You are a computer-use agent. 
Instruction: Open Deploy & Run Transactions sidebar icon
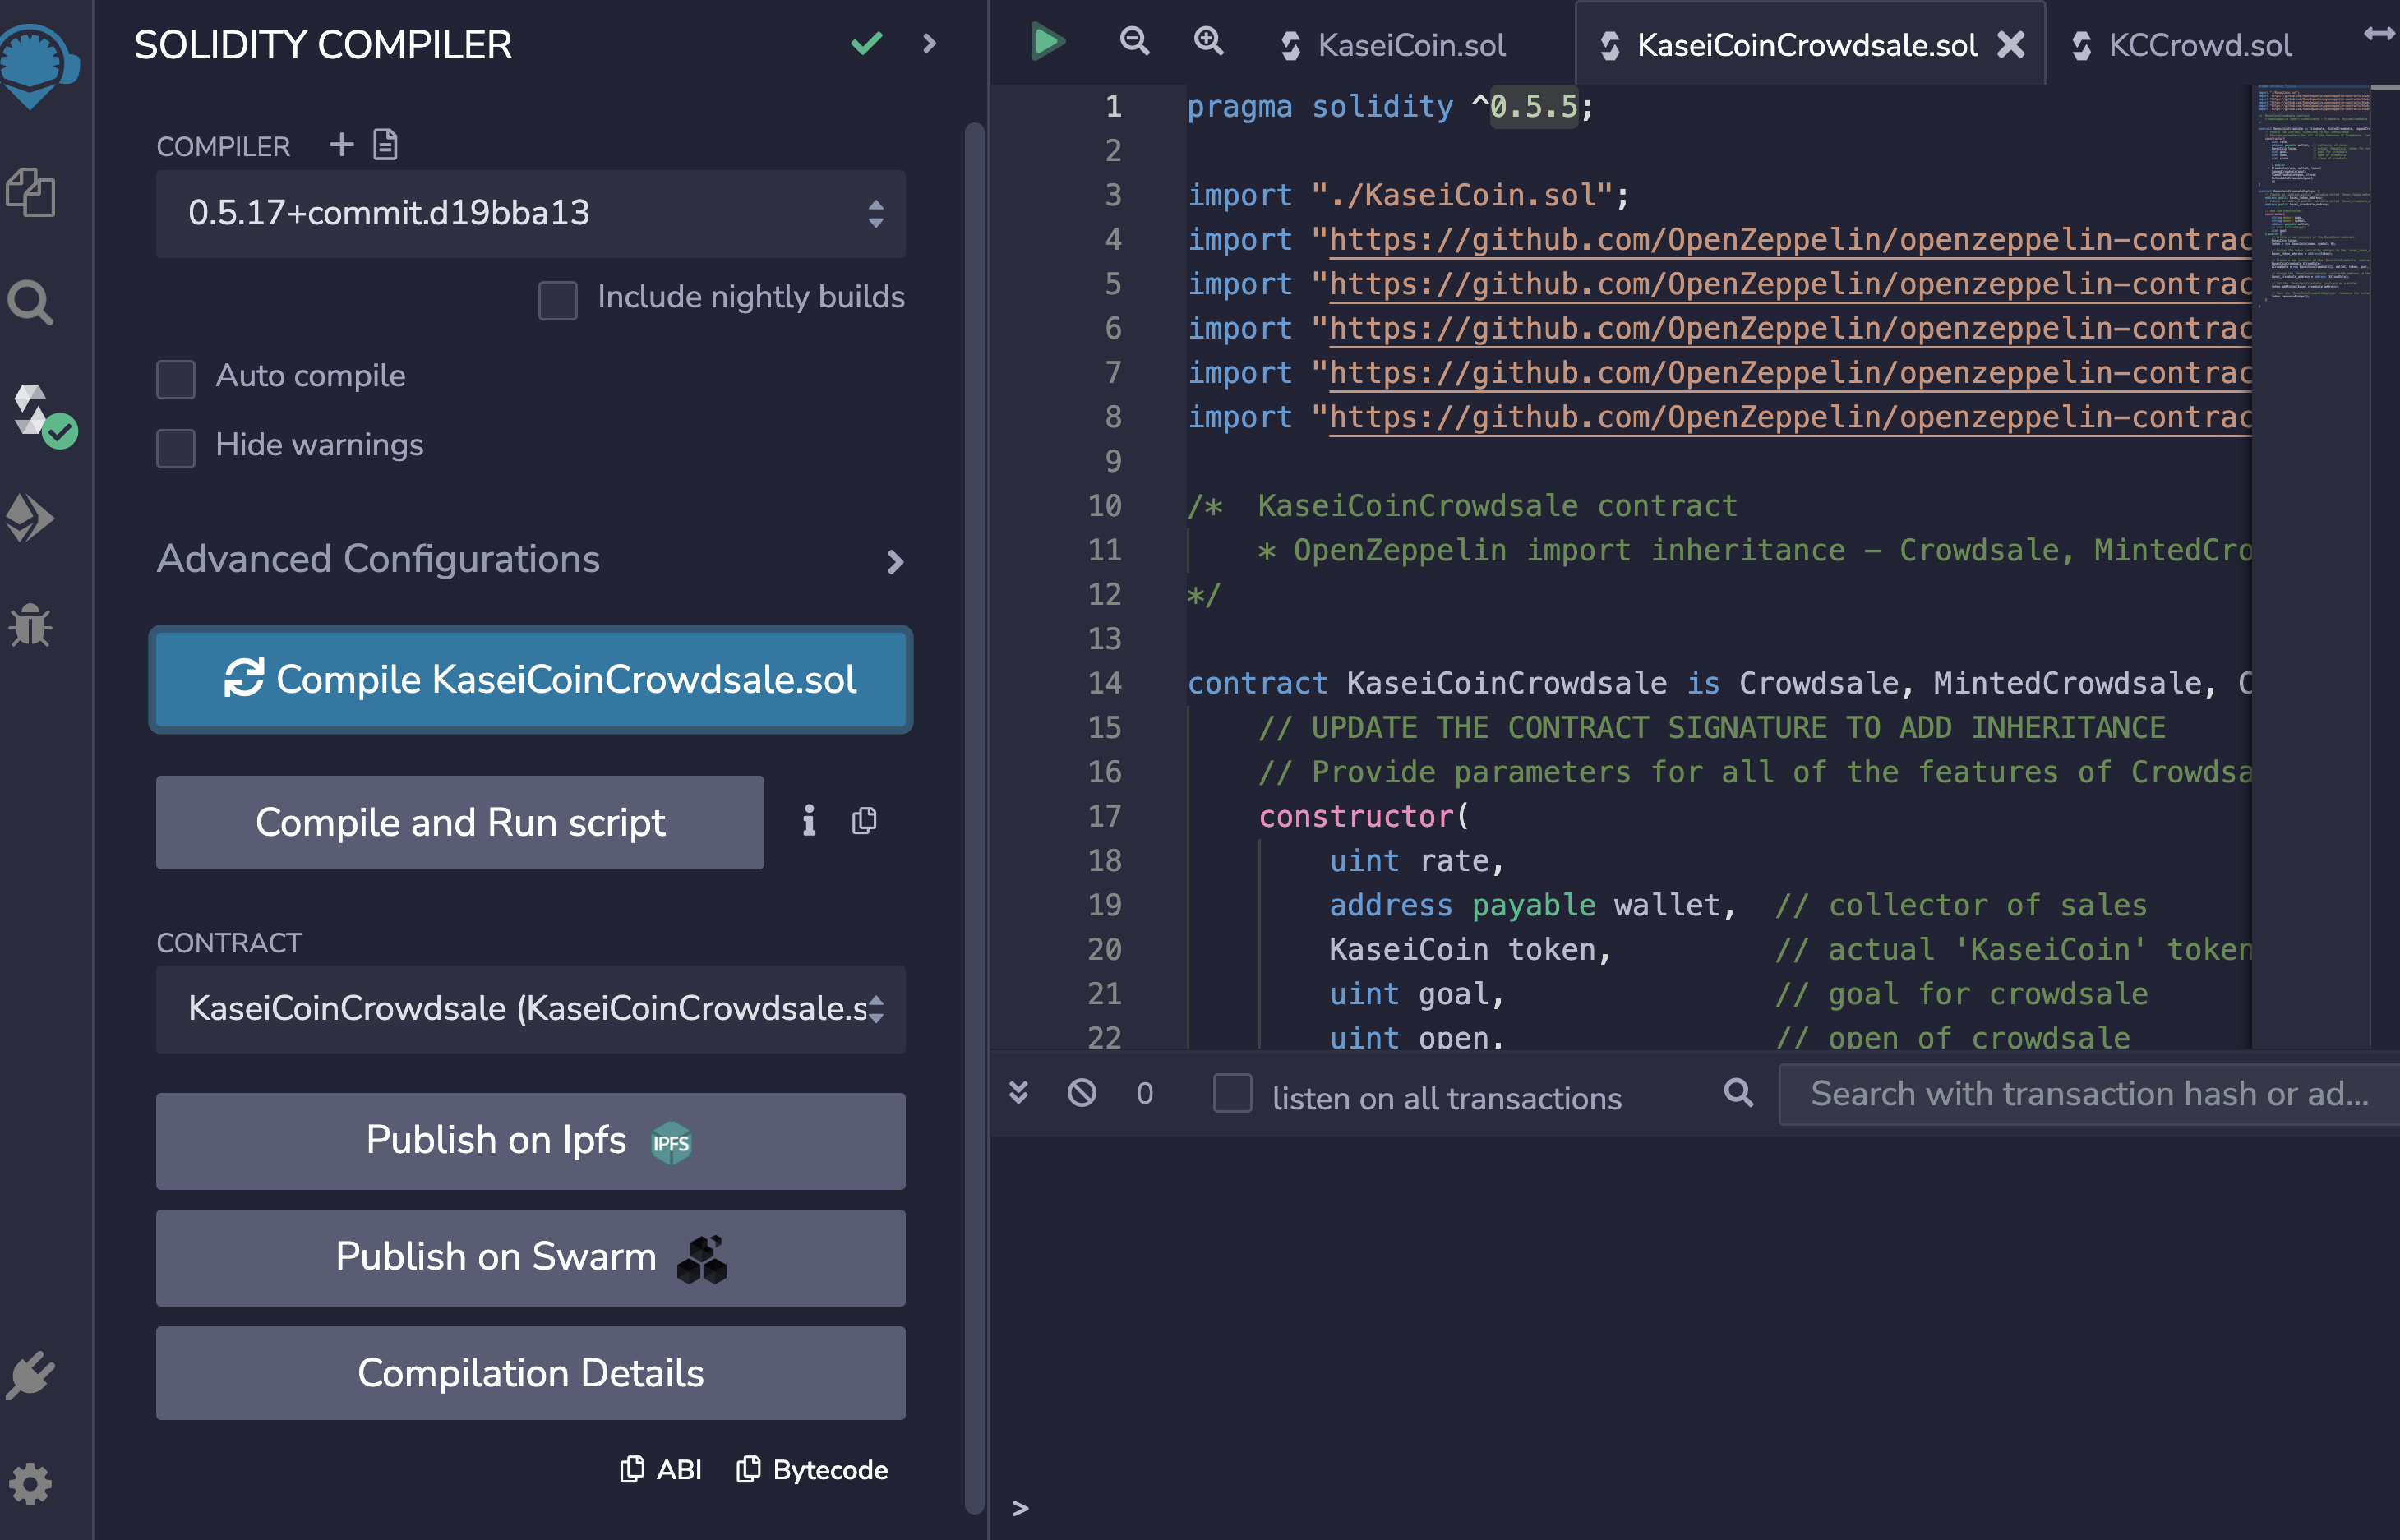(30, 518)
